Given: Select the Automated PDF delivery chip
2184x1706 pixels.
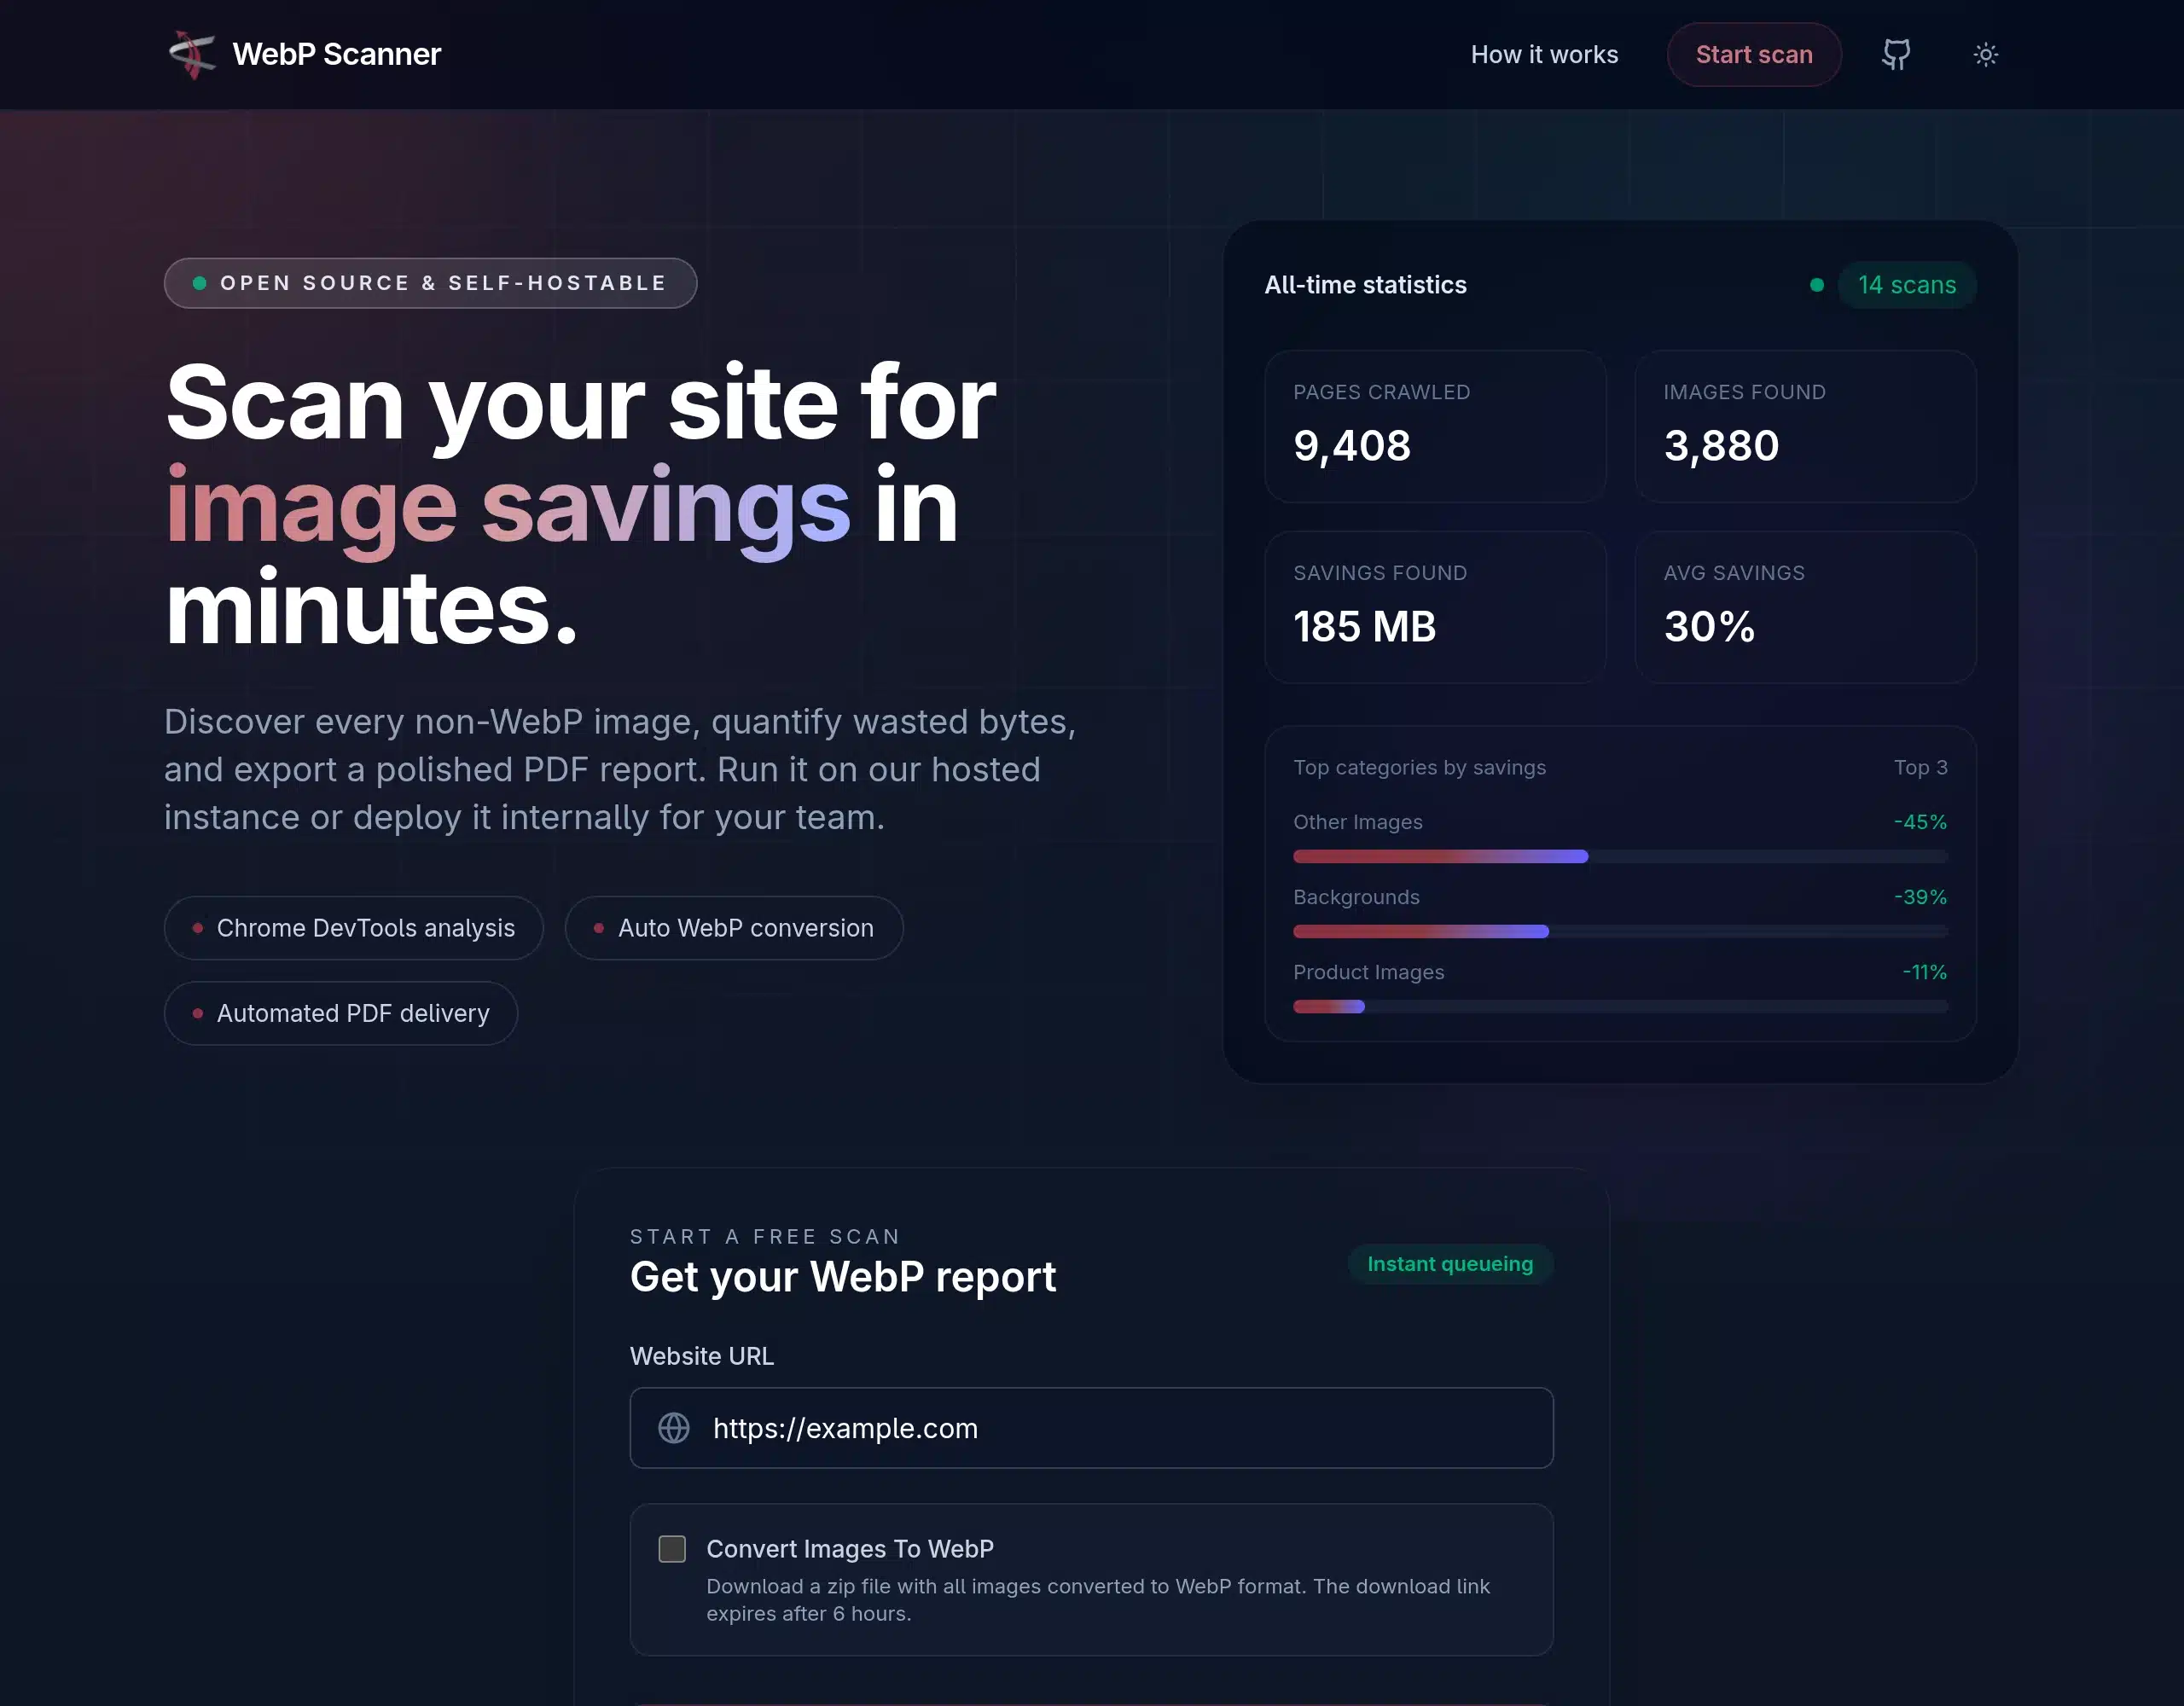Looking at the screenshot, I should click(x=341, y=1013).
